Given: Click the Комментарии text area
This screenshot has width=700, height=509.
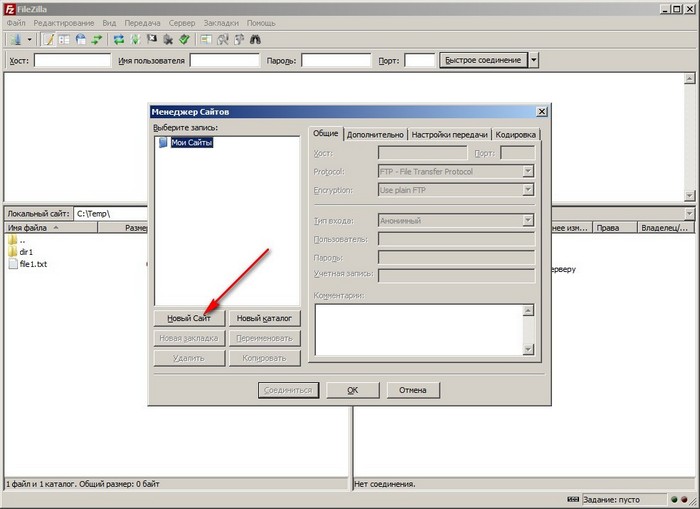Looking at the screenshot, I should (419, 330).
